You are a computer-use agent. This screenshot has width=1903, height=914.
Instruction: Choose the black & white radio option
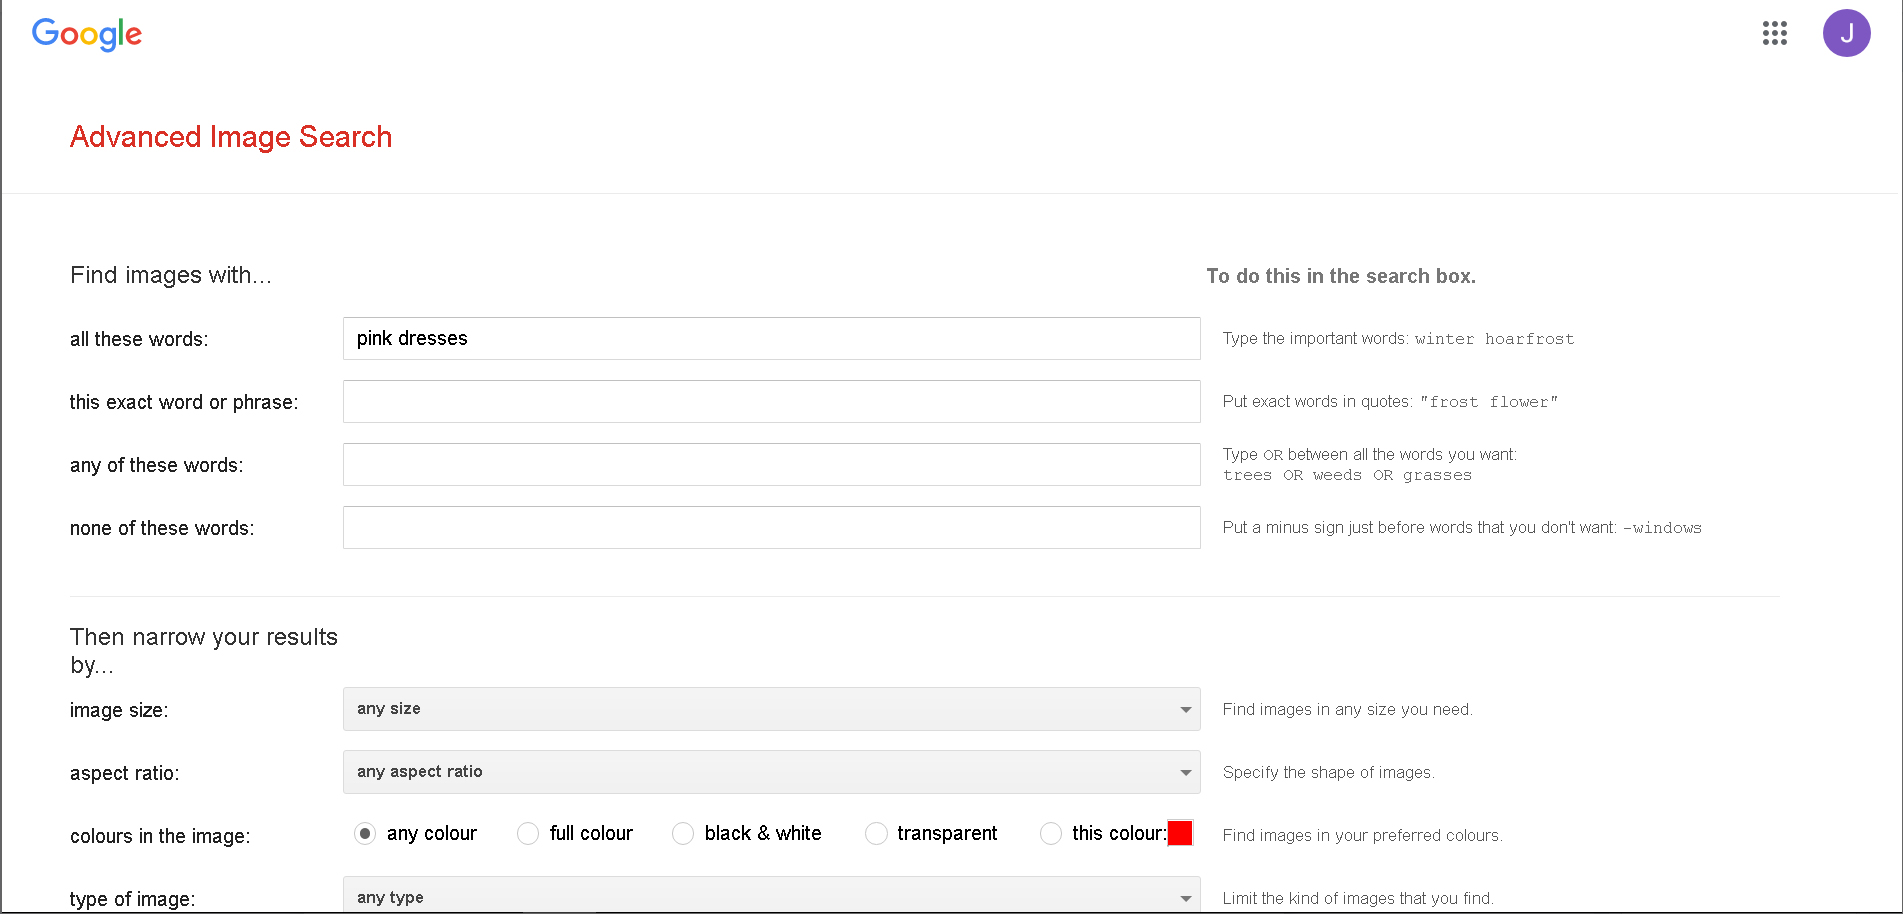(683, 833)
